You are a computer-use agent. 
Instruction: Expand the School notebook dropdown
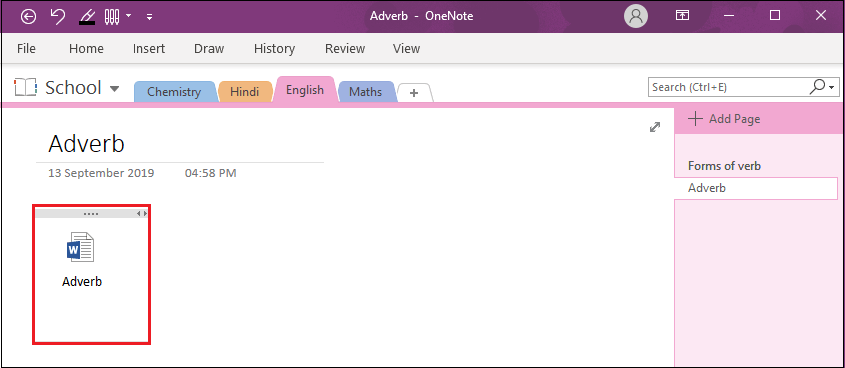pyautogui.click(x=114, y=88)
